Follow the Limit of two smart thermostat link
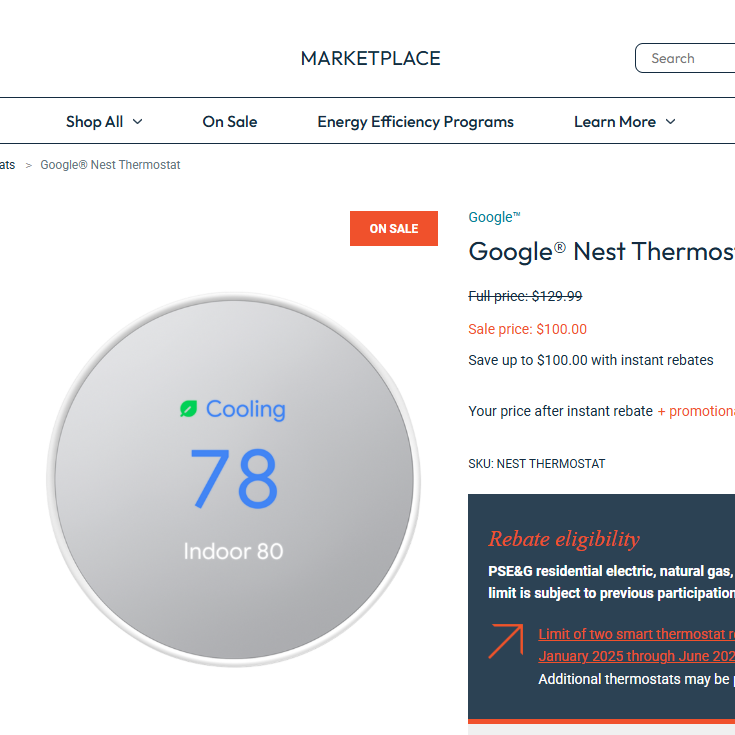Viewport: 735px width, 735px height. point(636,634)
